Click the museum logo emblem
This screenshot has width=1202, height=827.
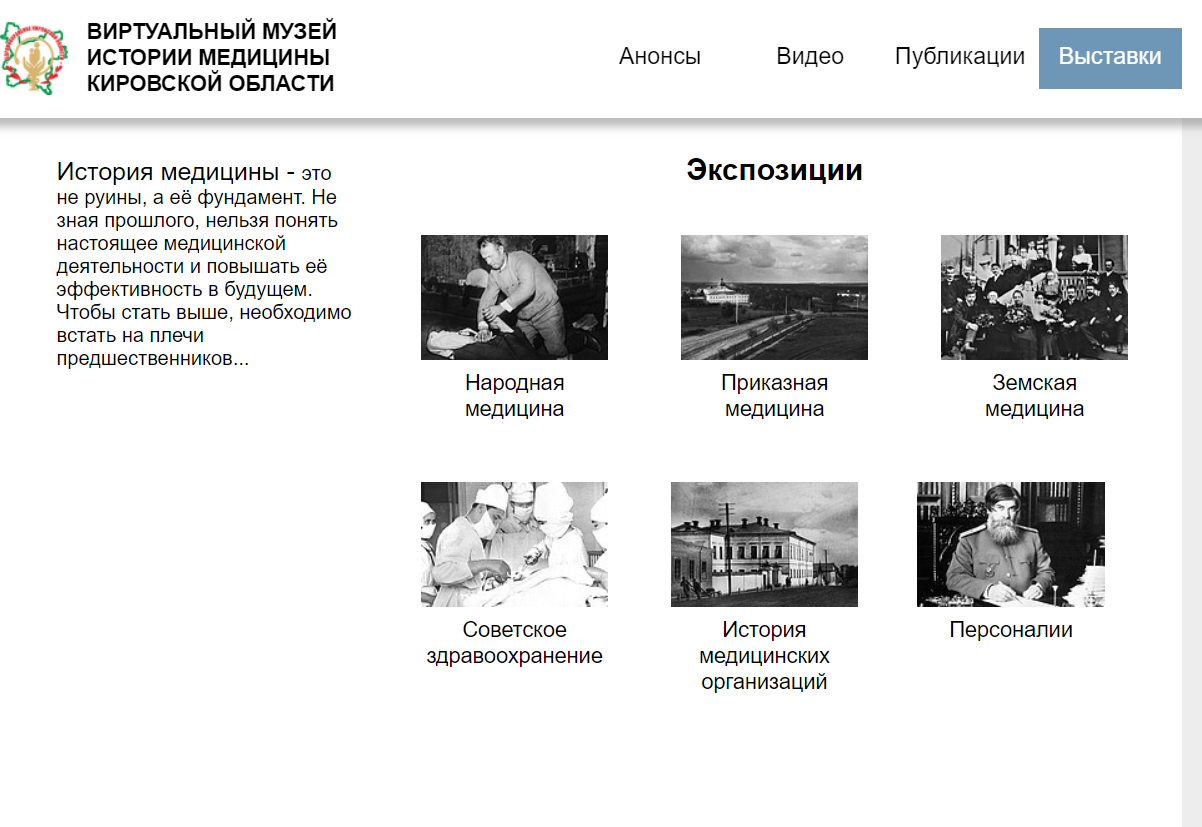pos(36,58)
